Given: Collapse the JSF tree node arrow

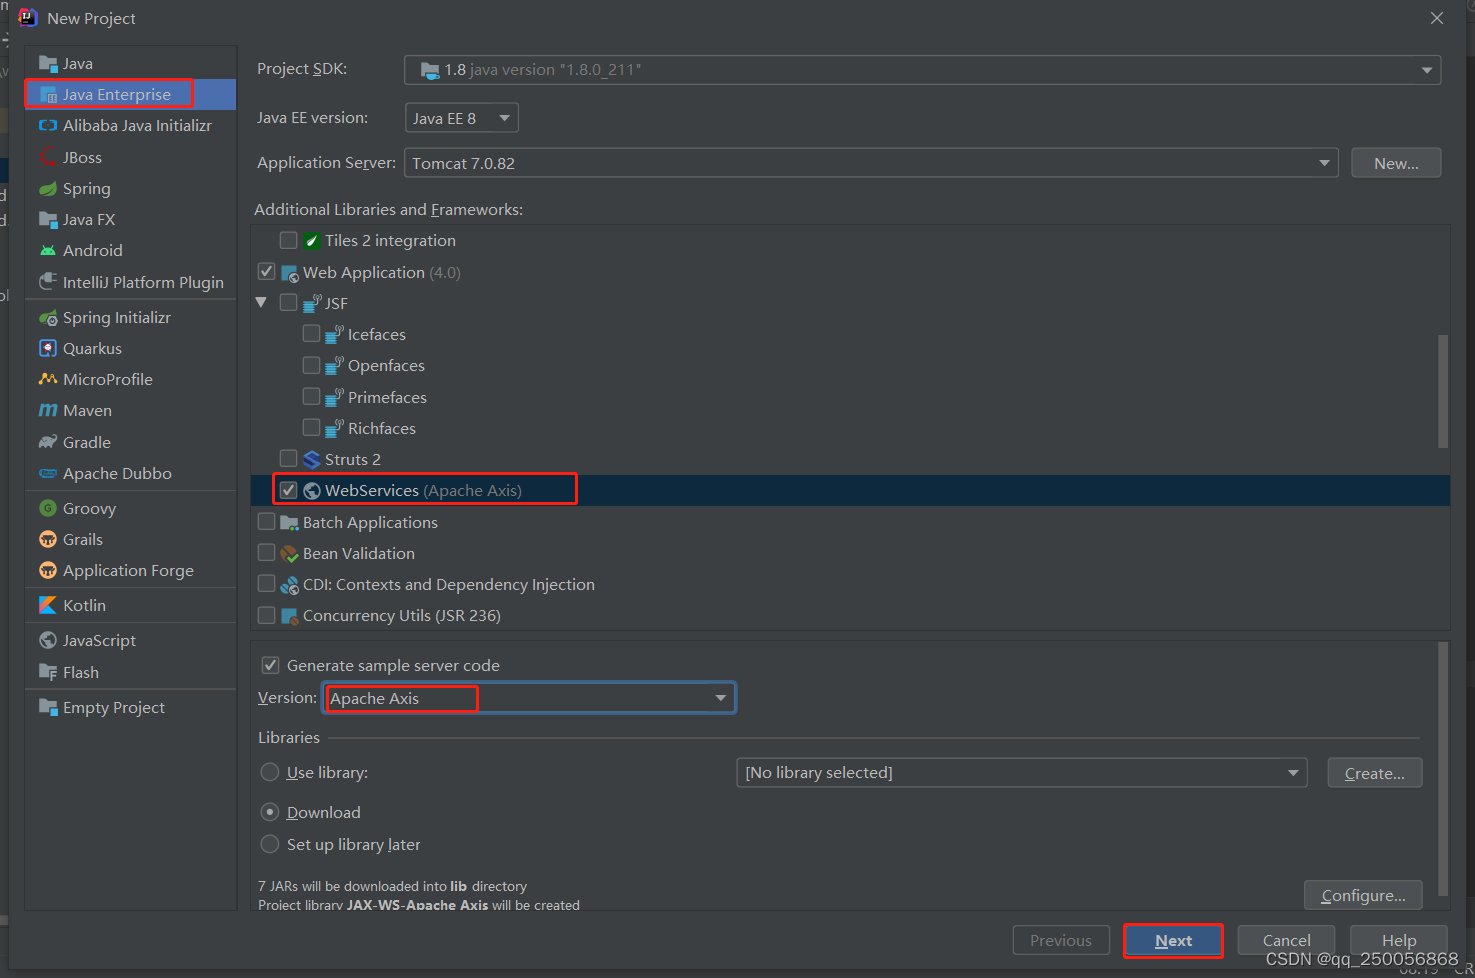Looking at the screenshot, I should coord(262,302).
